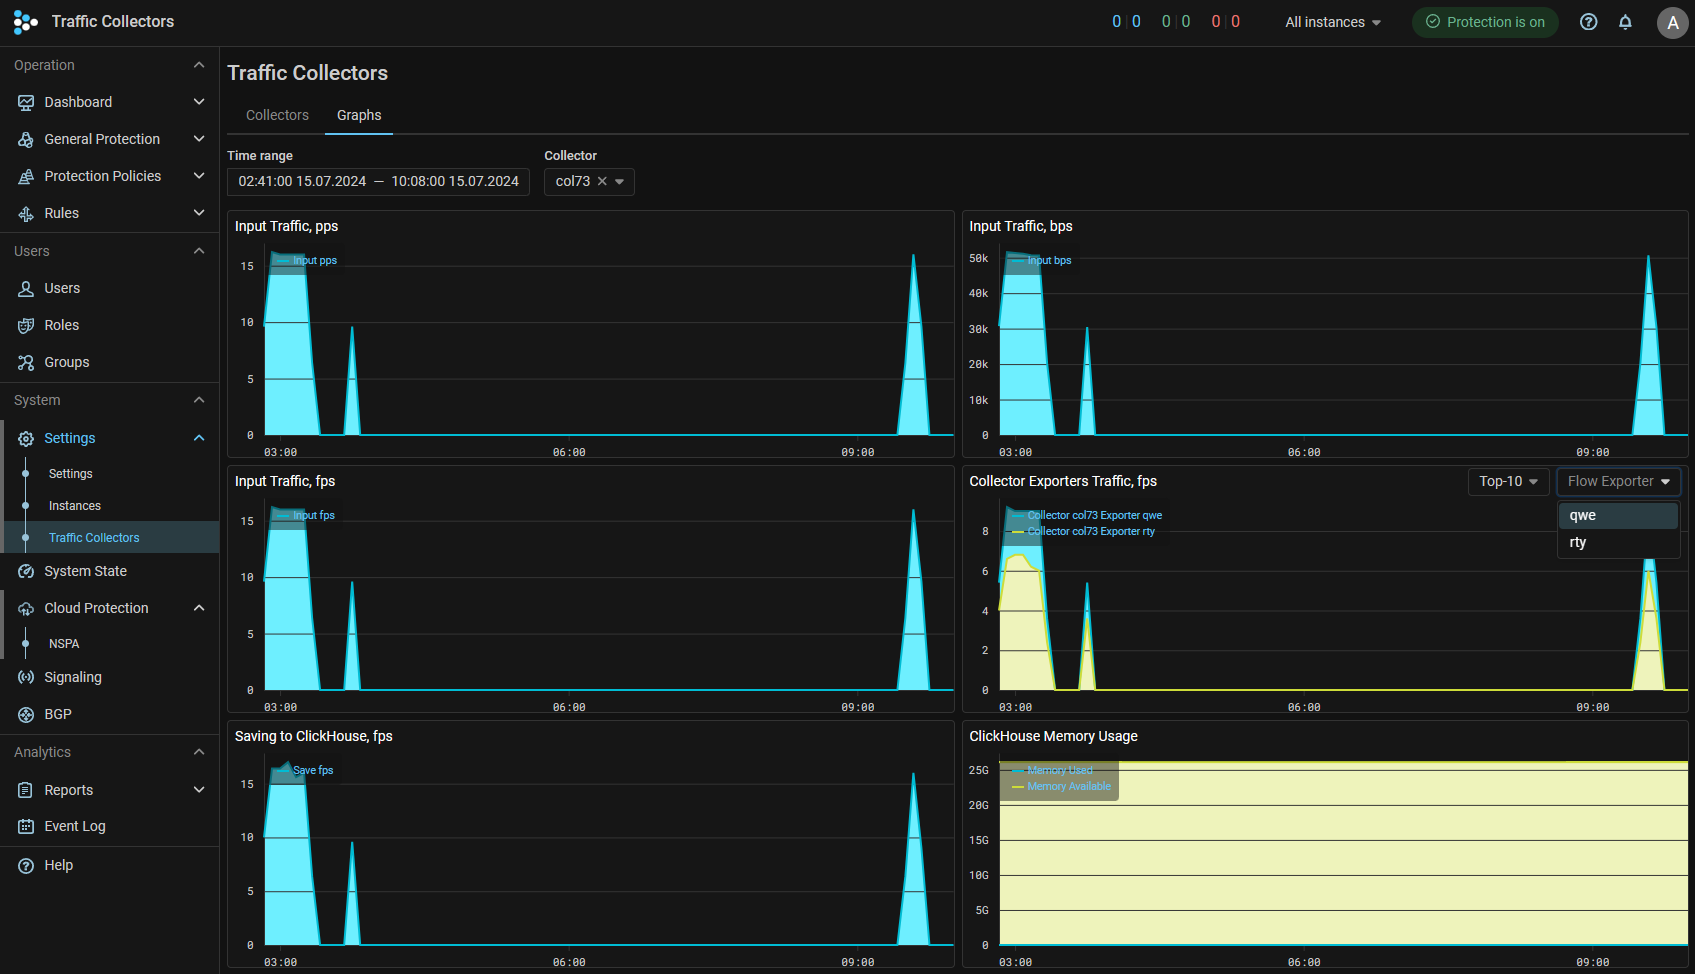Click the help question mark icon in header
The height and width of the screenshot is (974, 1695).
coord(1588,22)
